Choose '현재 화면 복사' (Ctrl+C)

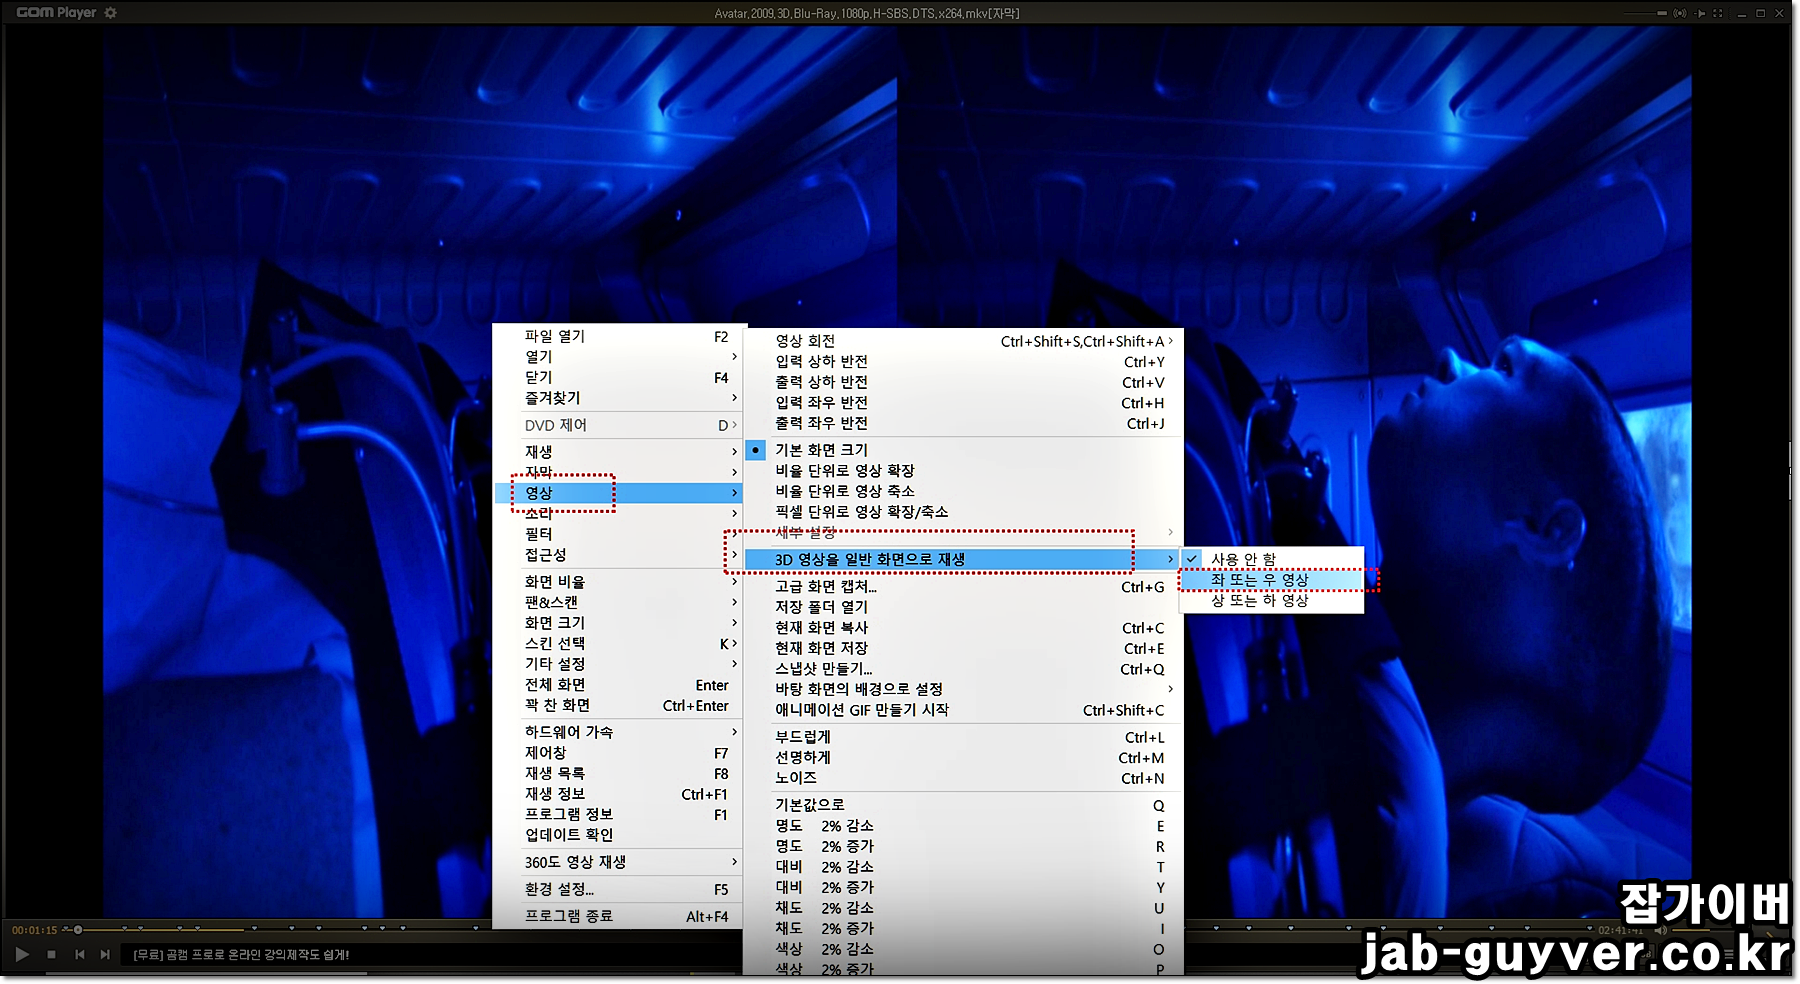(963, 628)
